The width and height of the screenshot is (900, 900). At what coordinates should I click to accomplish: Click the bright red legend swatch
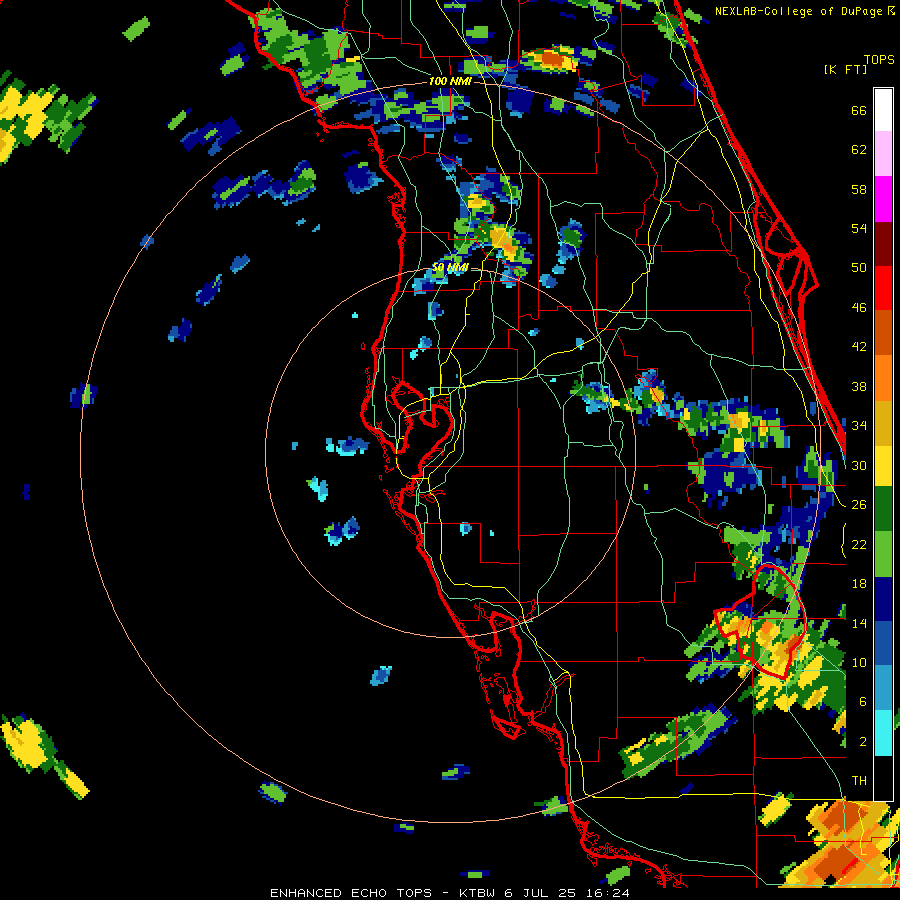pyautogui.click(x=883, y=288)
